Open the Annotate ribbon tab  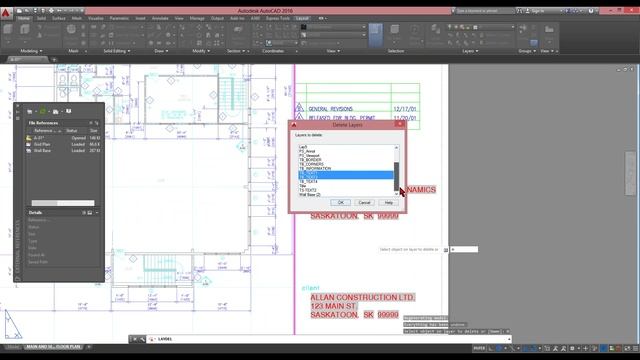point(160,18)
